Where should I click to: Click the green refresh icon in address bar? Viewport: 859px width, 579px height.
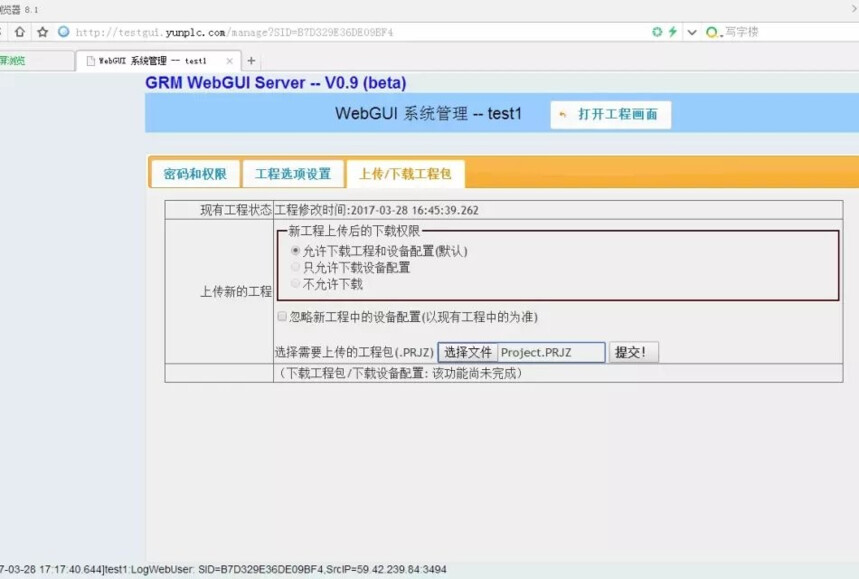(657, 32)
